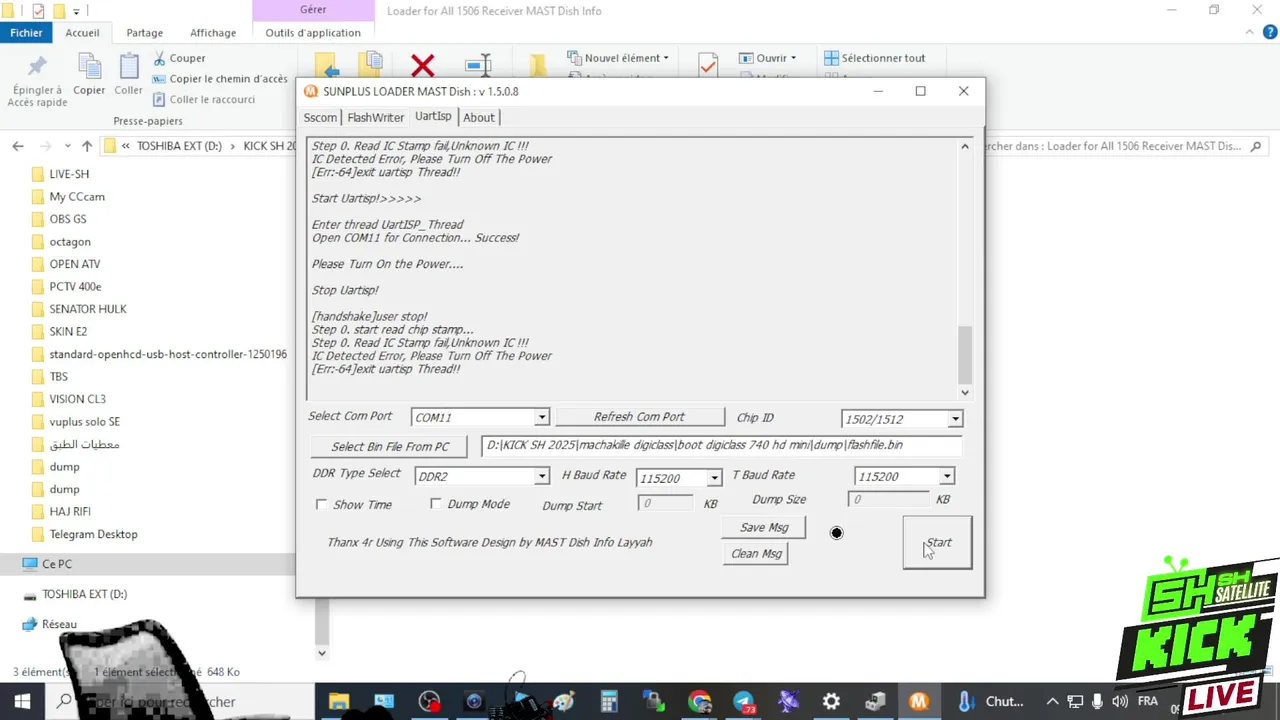The height and width of the screenshot is (720, 1280).
Task: Switch to the Sscom tab
Action: coord(320,117)
